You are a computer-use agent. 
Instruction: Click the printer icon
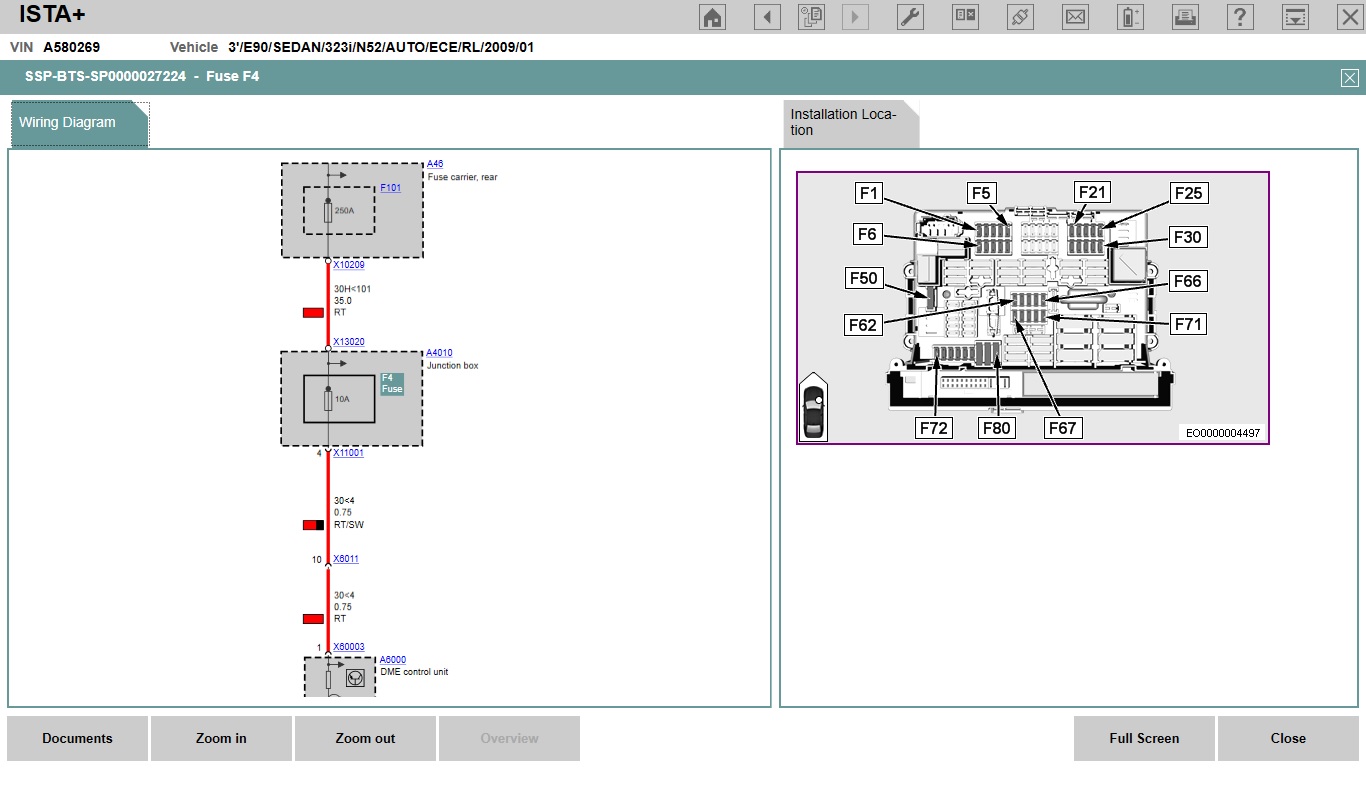tap(1185, 17)
